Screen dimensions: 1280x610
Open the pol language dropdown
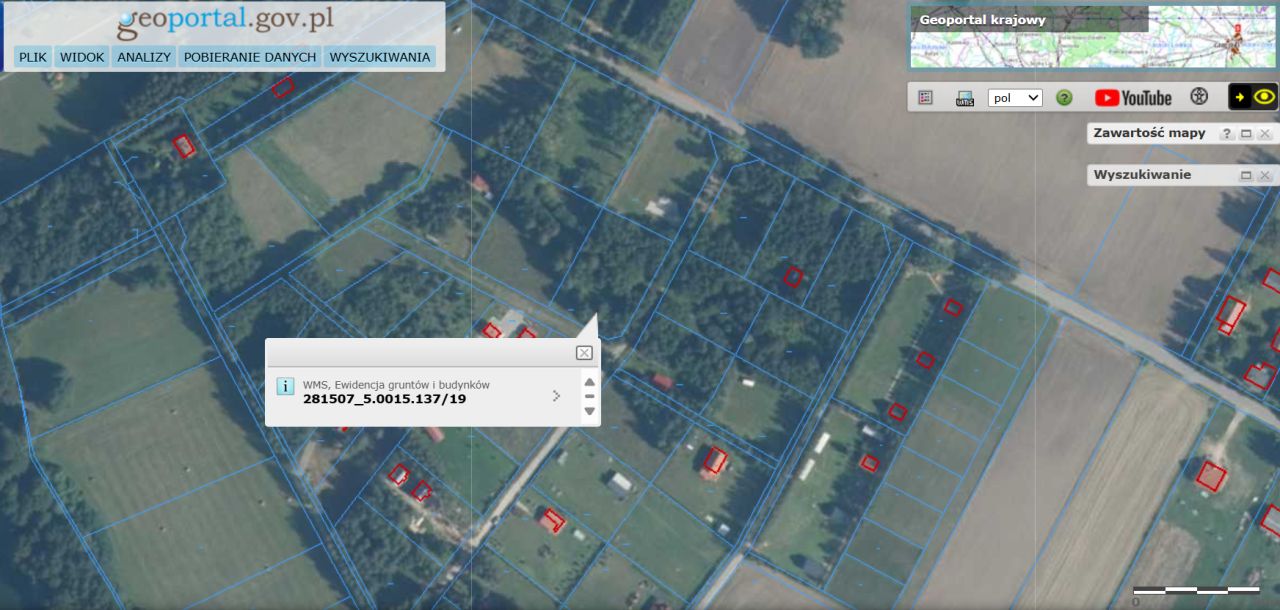(1015, 98)
